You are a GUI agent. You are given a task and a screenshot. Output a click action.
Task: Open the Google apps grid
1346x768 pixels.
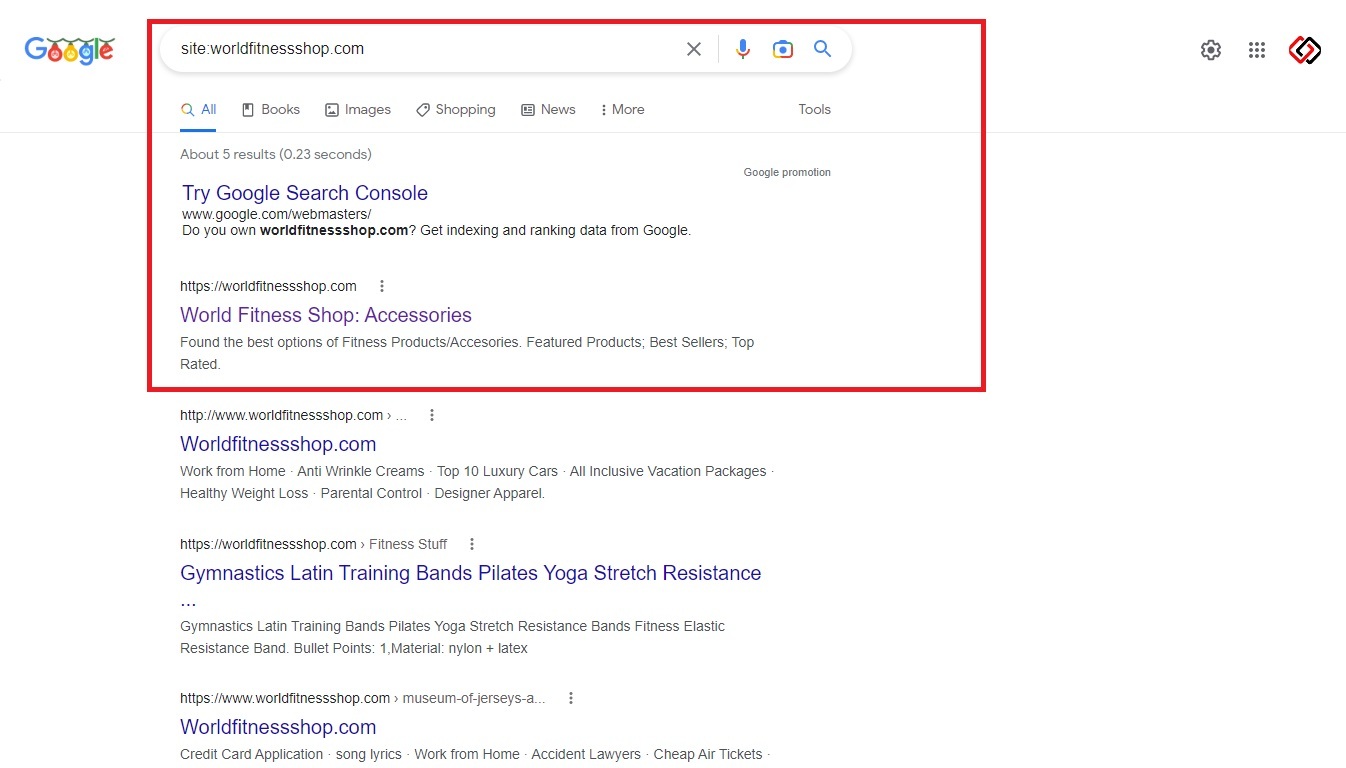pyautogui.click(x=1257, y=50)
